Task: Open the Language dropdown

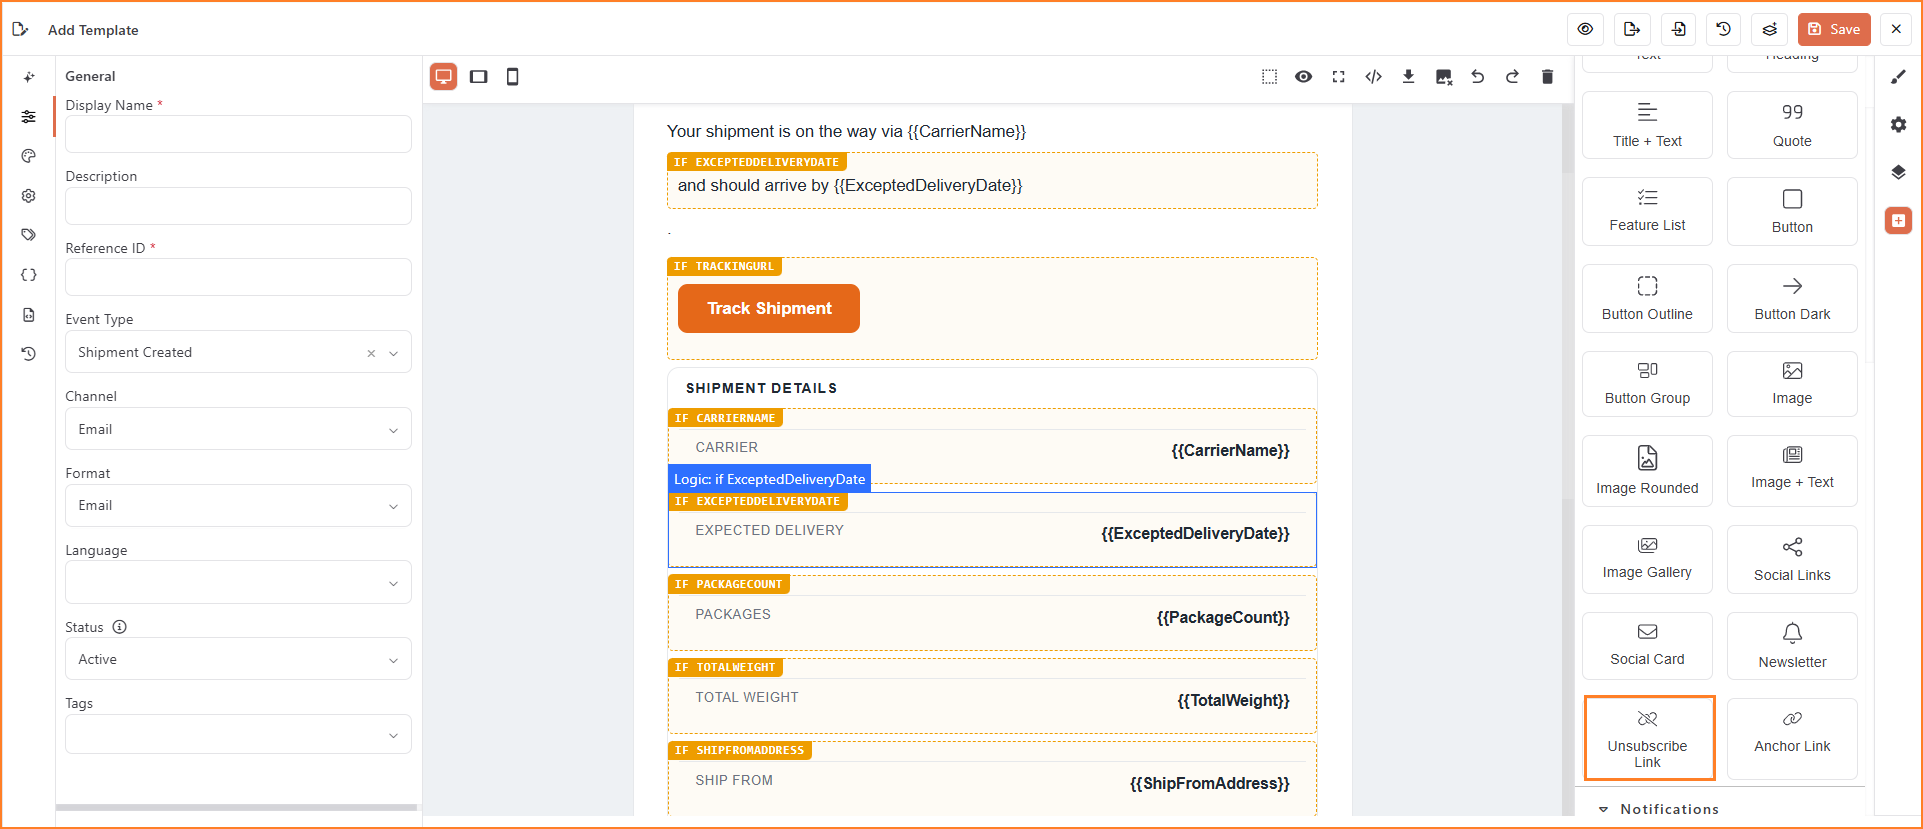Action: point(238,582)
